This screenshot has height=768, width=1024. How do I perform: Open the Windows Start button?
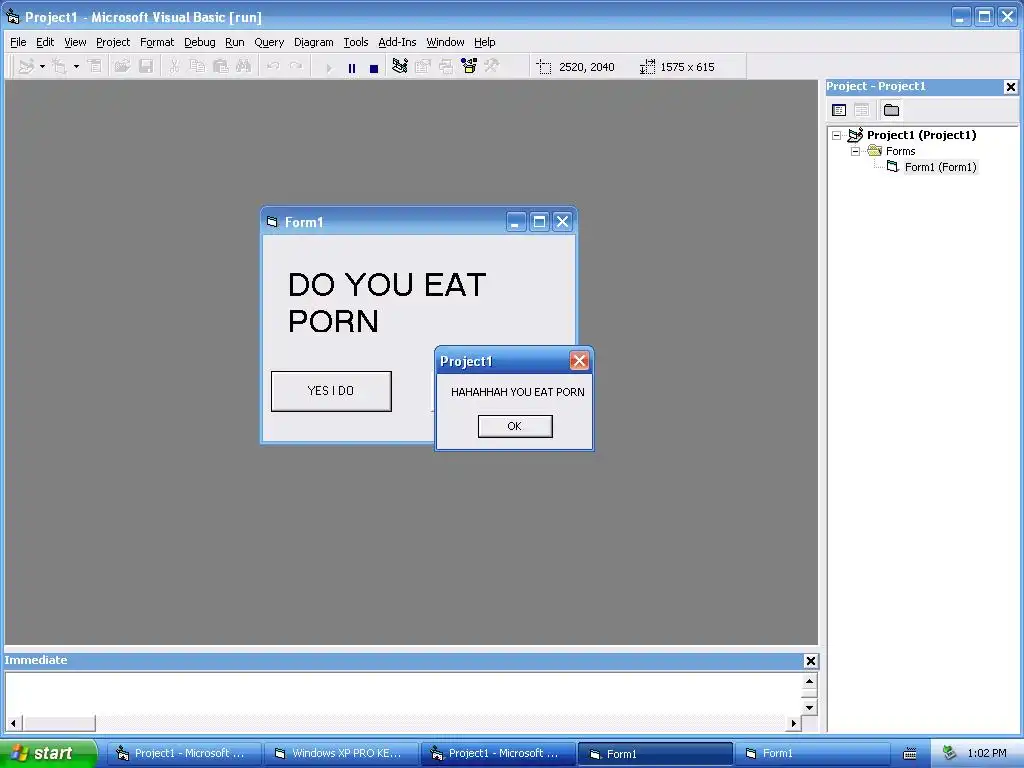[47, 753]
